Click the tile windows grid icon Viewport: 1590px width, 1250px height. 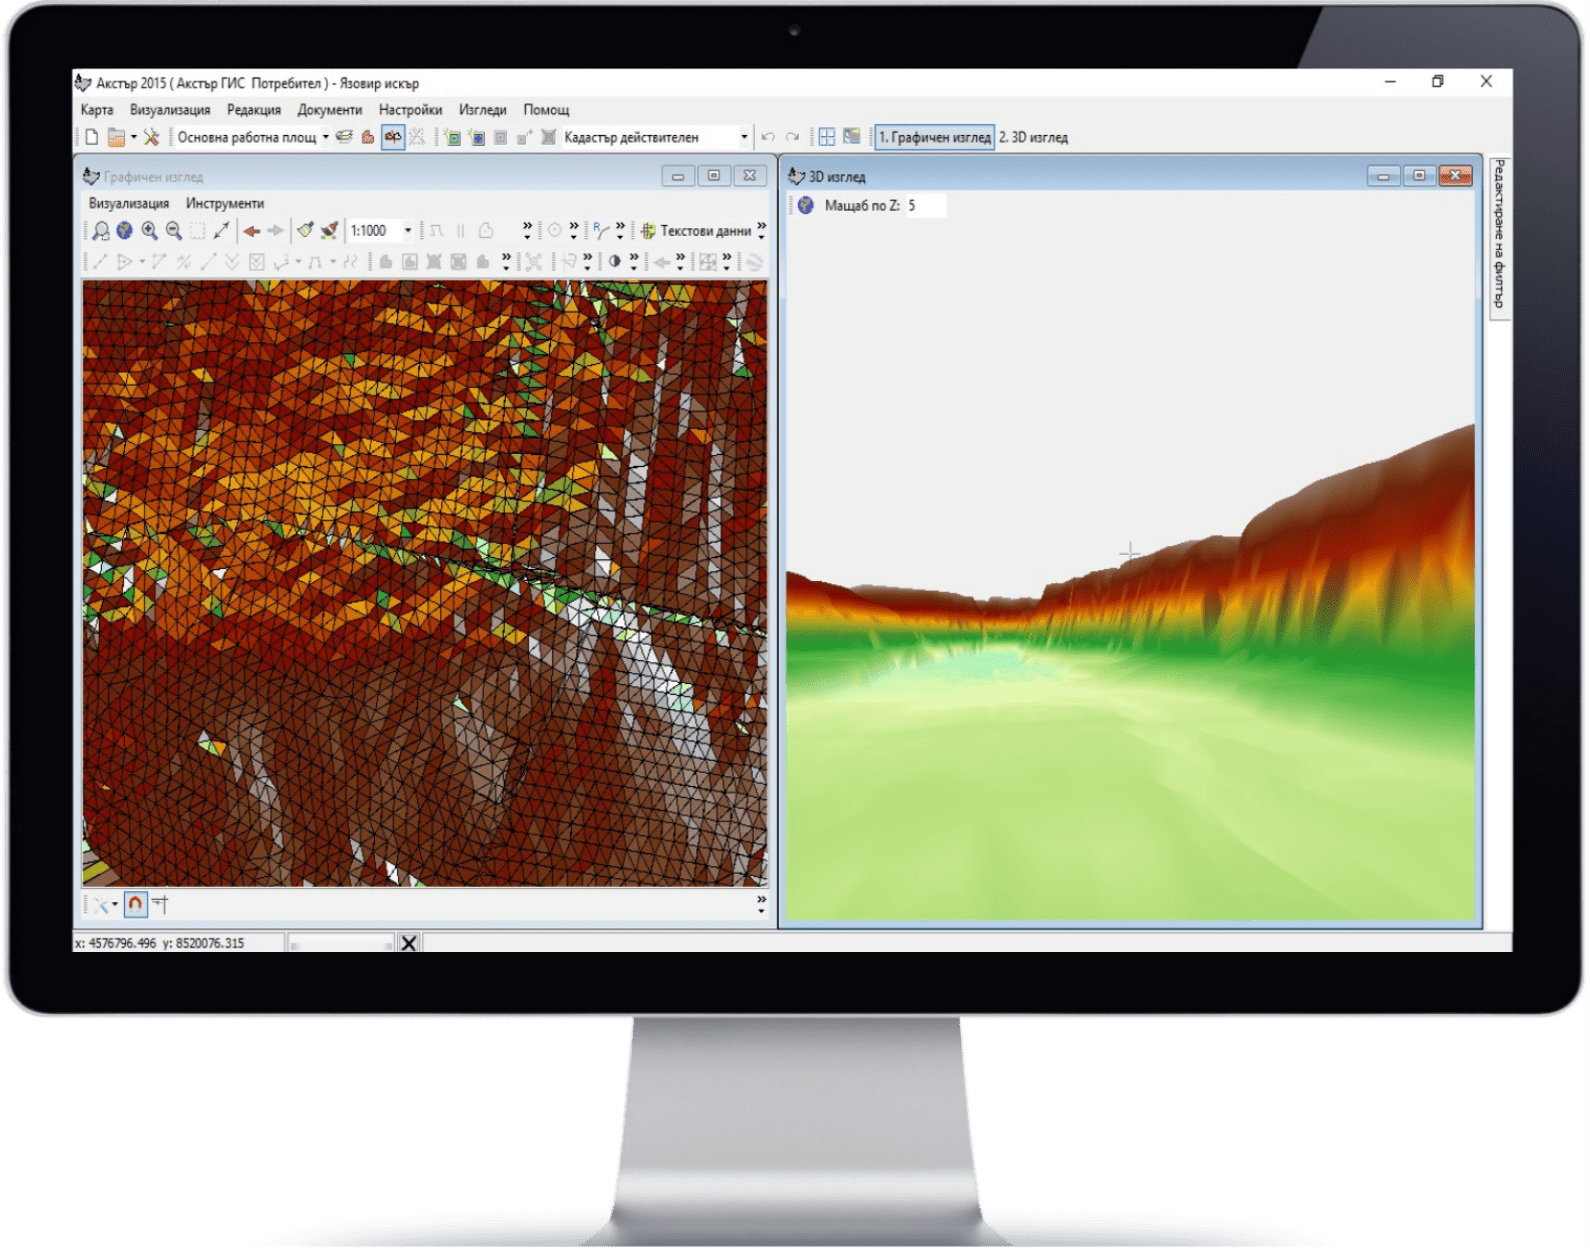coord(827,137)
